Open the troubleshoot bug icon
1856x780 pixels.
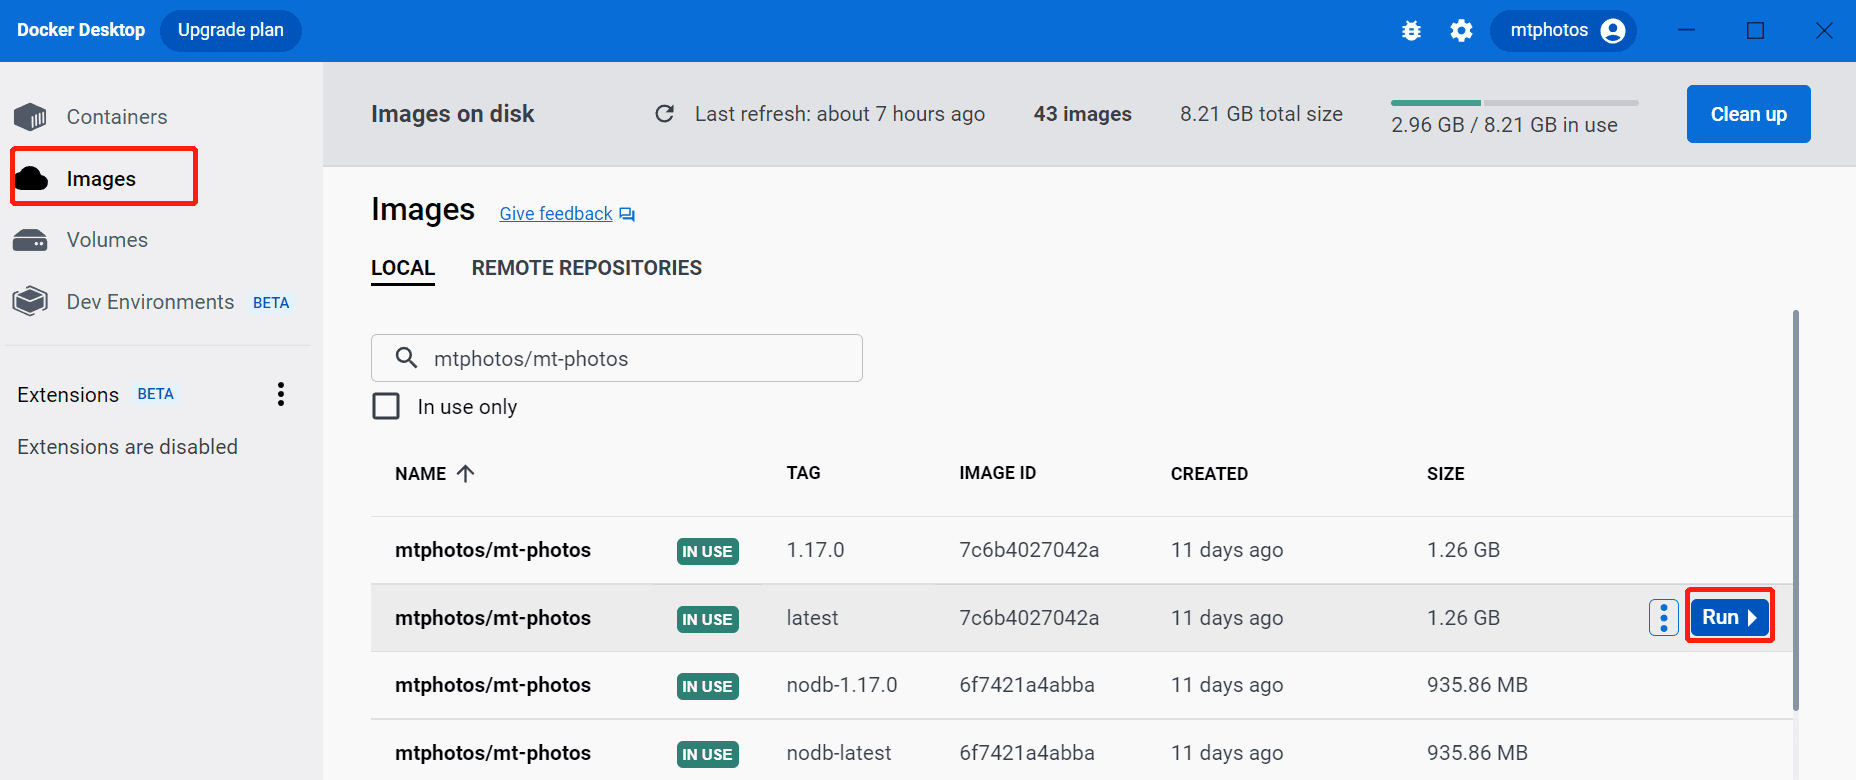tap(1411, 31)
